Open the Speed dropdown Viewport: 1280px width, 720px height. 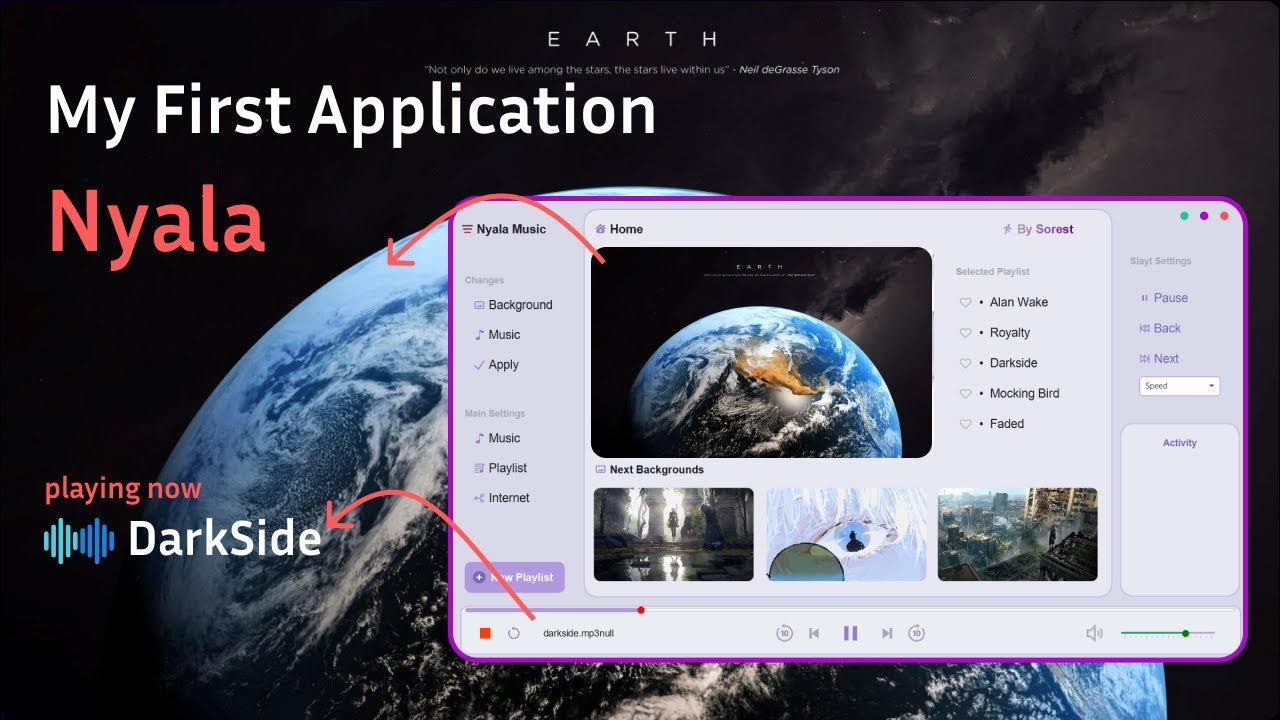tap(1180, 386)
